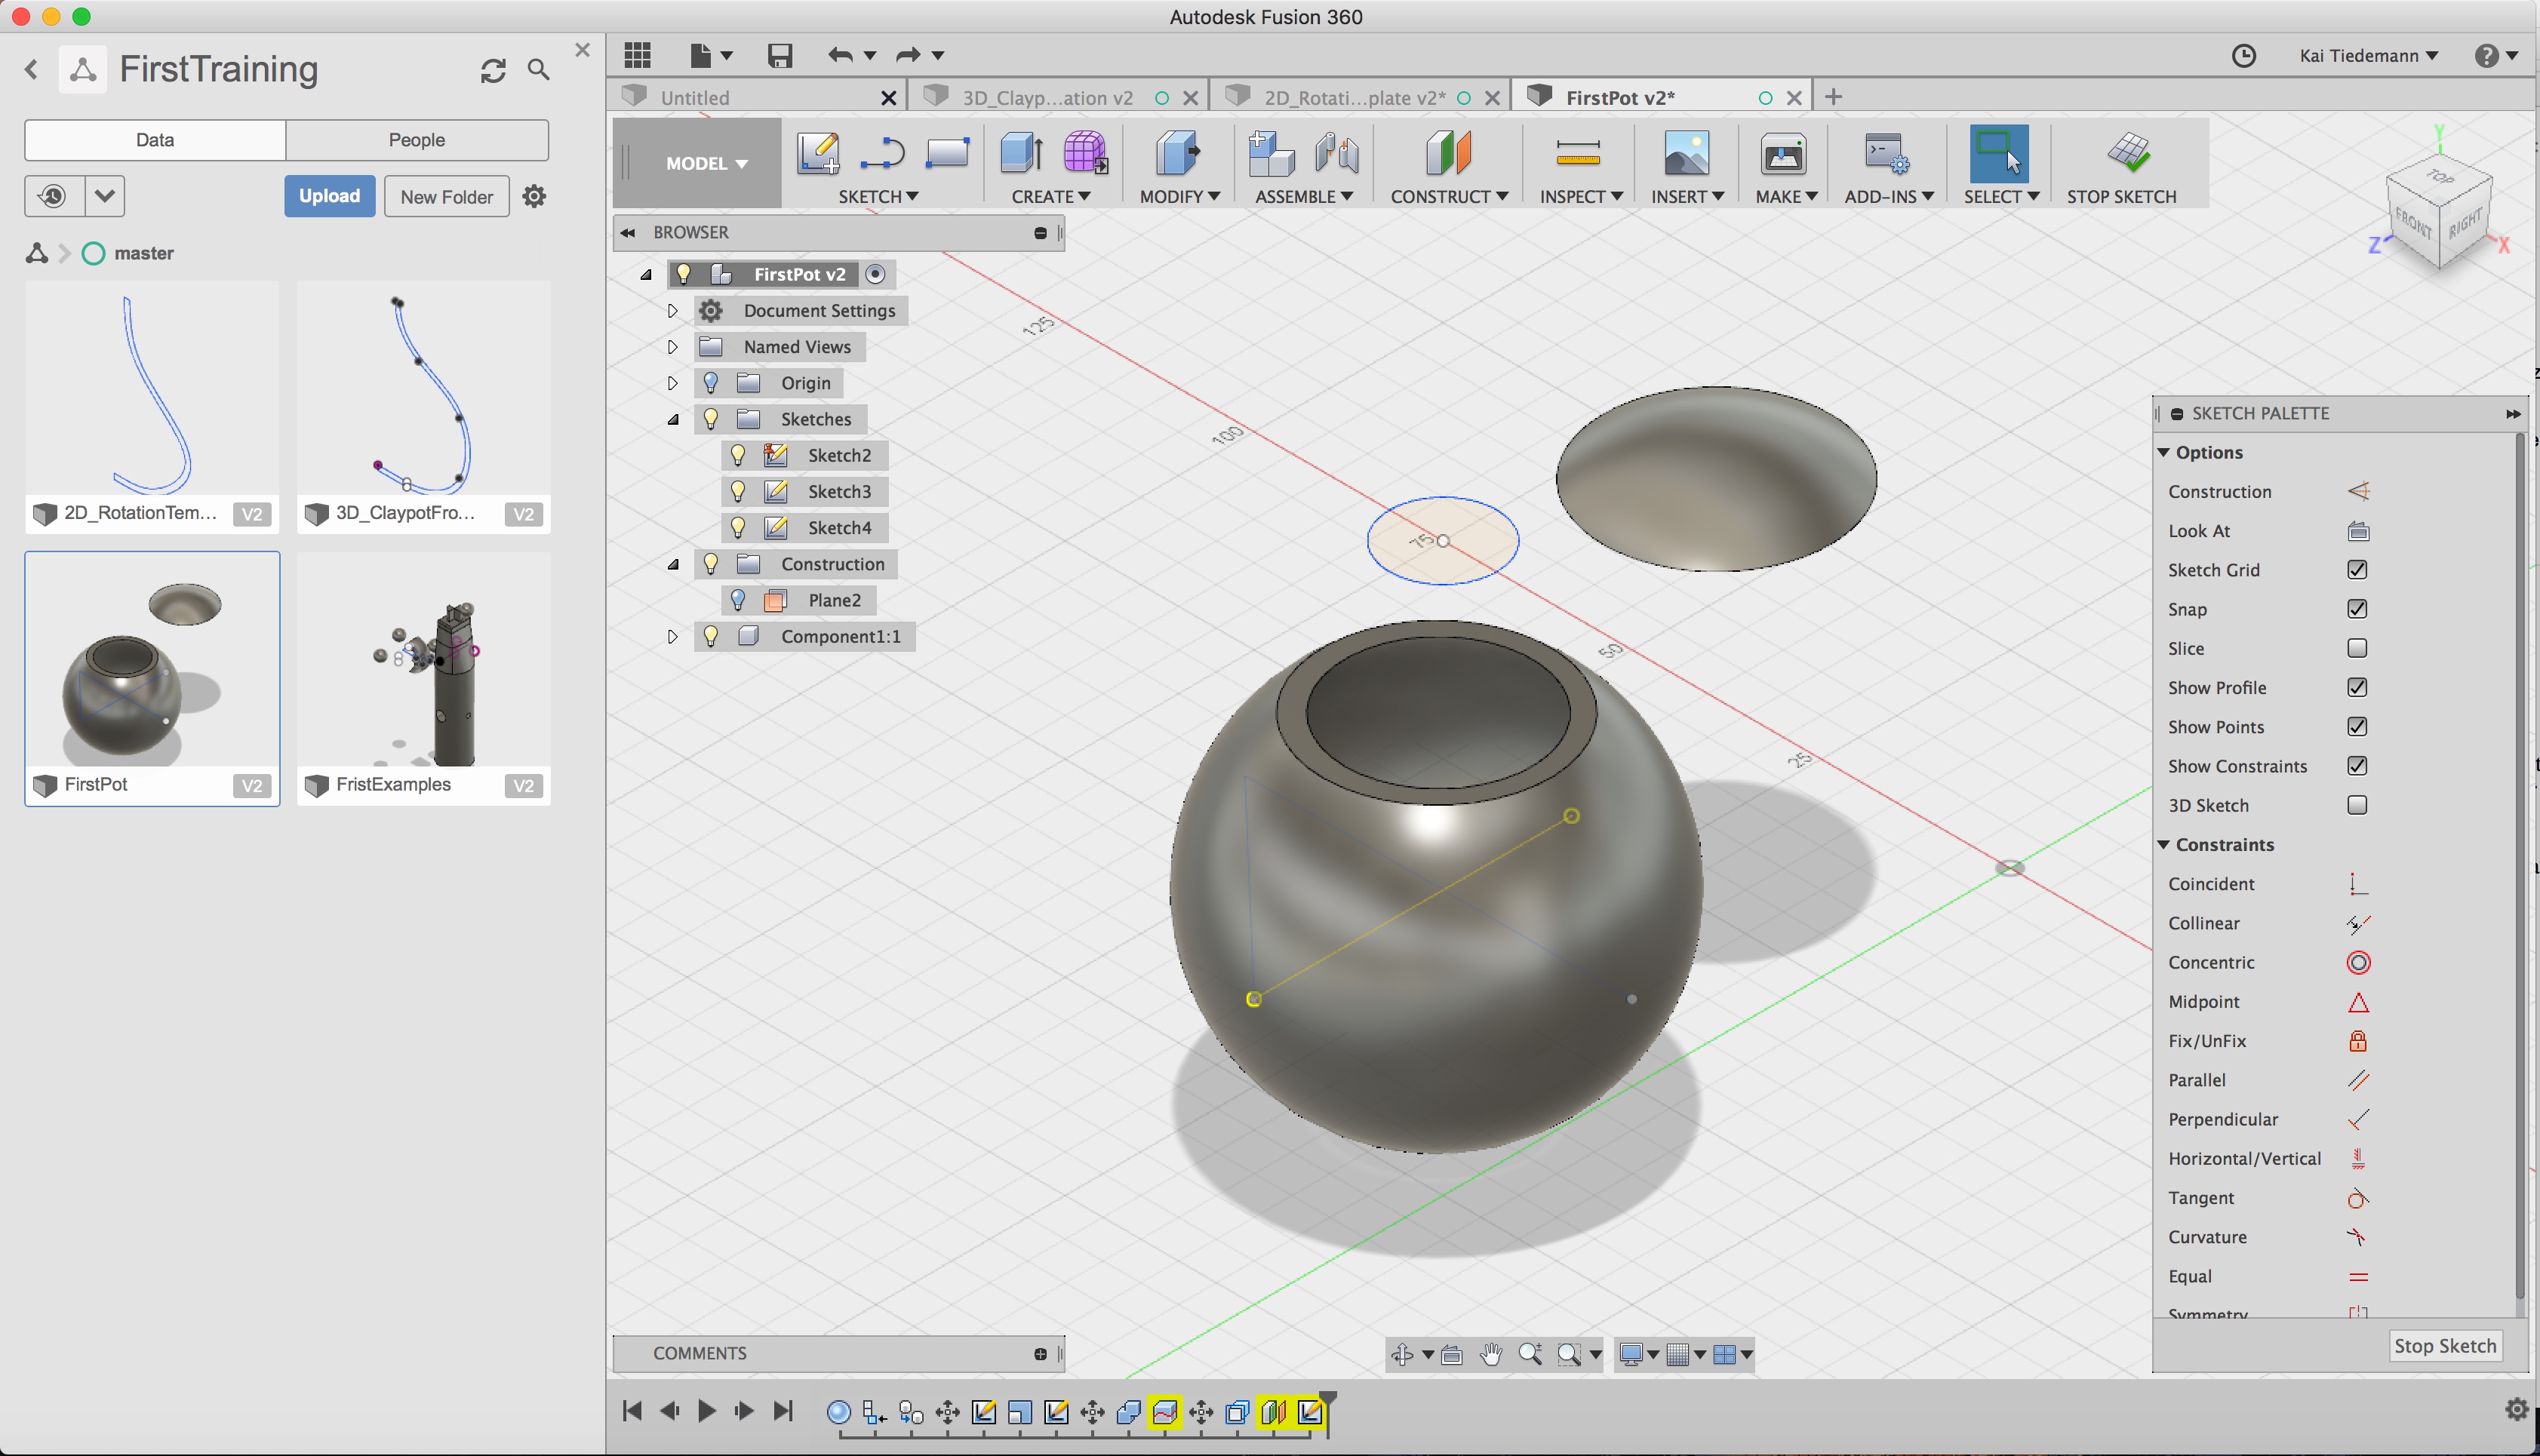Image resolution: width=2540 pixels, height=1456 pixels.
Task: Open the job status clock icon
Action: click(2244, 55)
